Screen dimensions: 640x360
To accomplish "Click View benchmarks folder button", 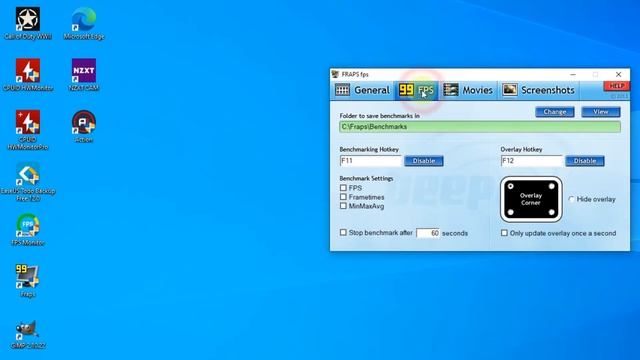I will coord(601,112).
